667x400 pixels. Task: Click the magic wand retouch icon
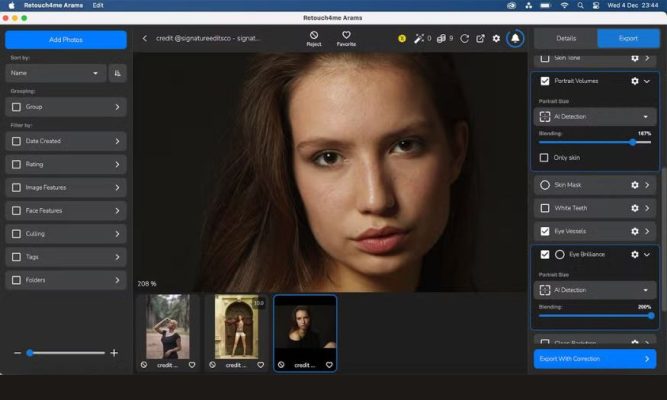[x=417, y=39]
